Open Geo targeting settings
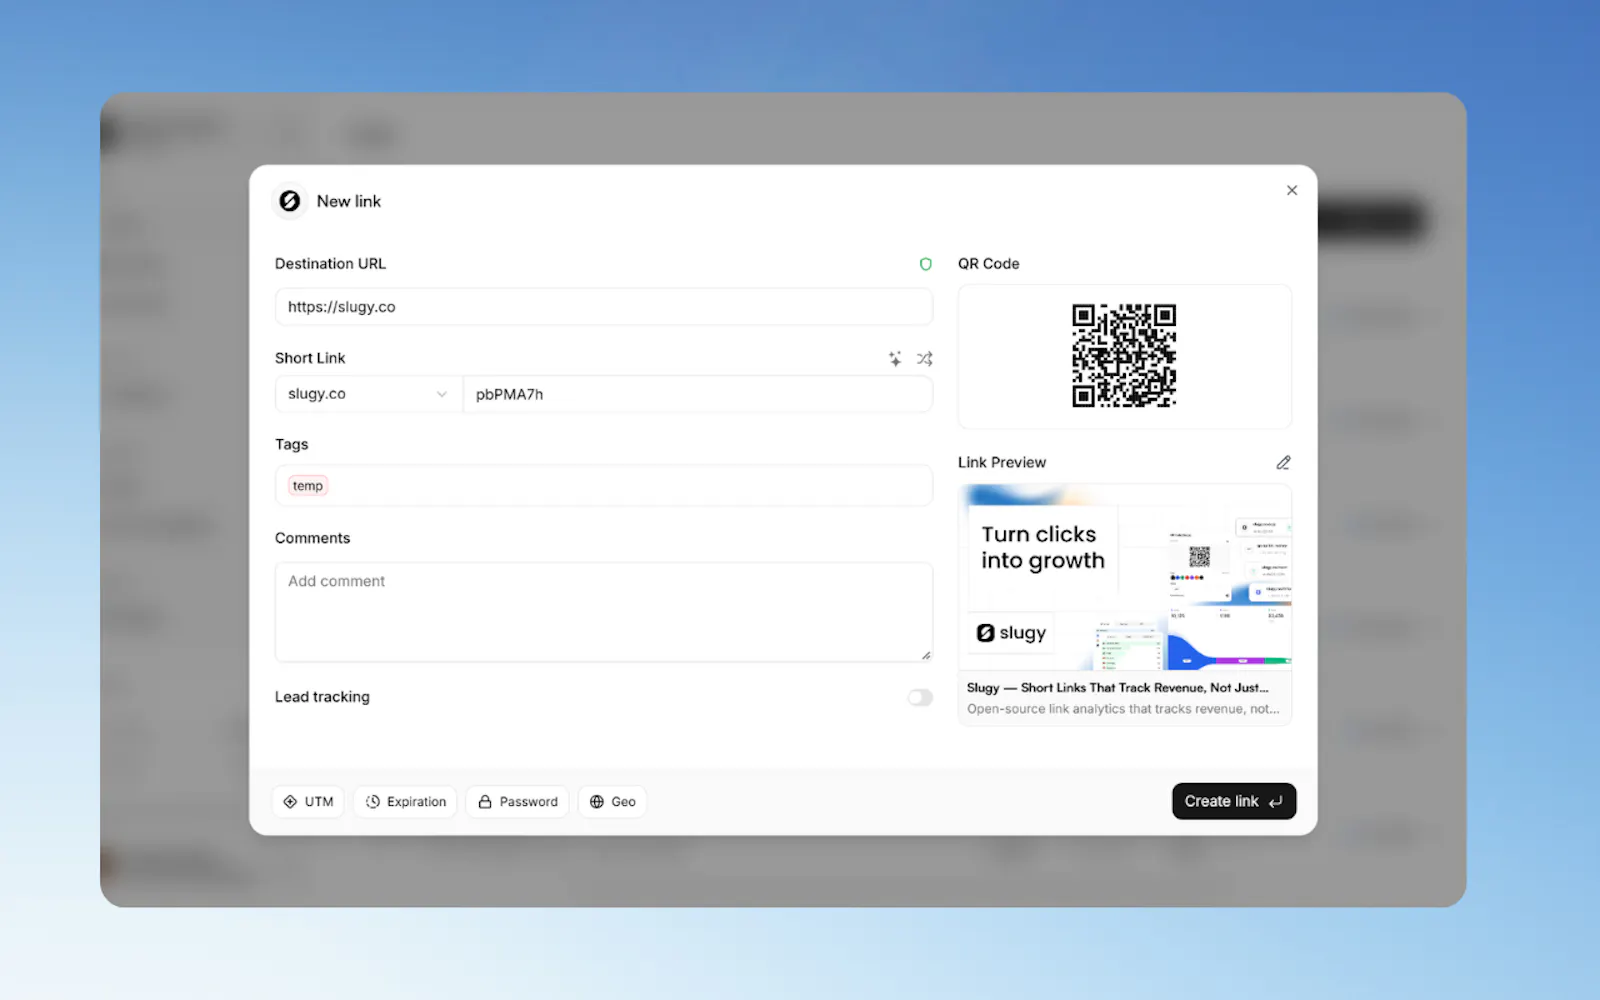Screen dimensions: 1600x1000 (x=612, y=802)
